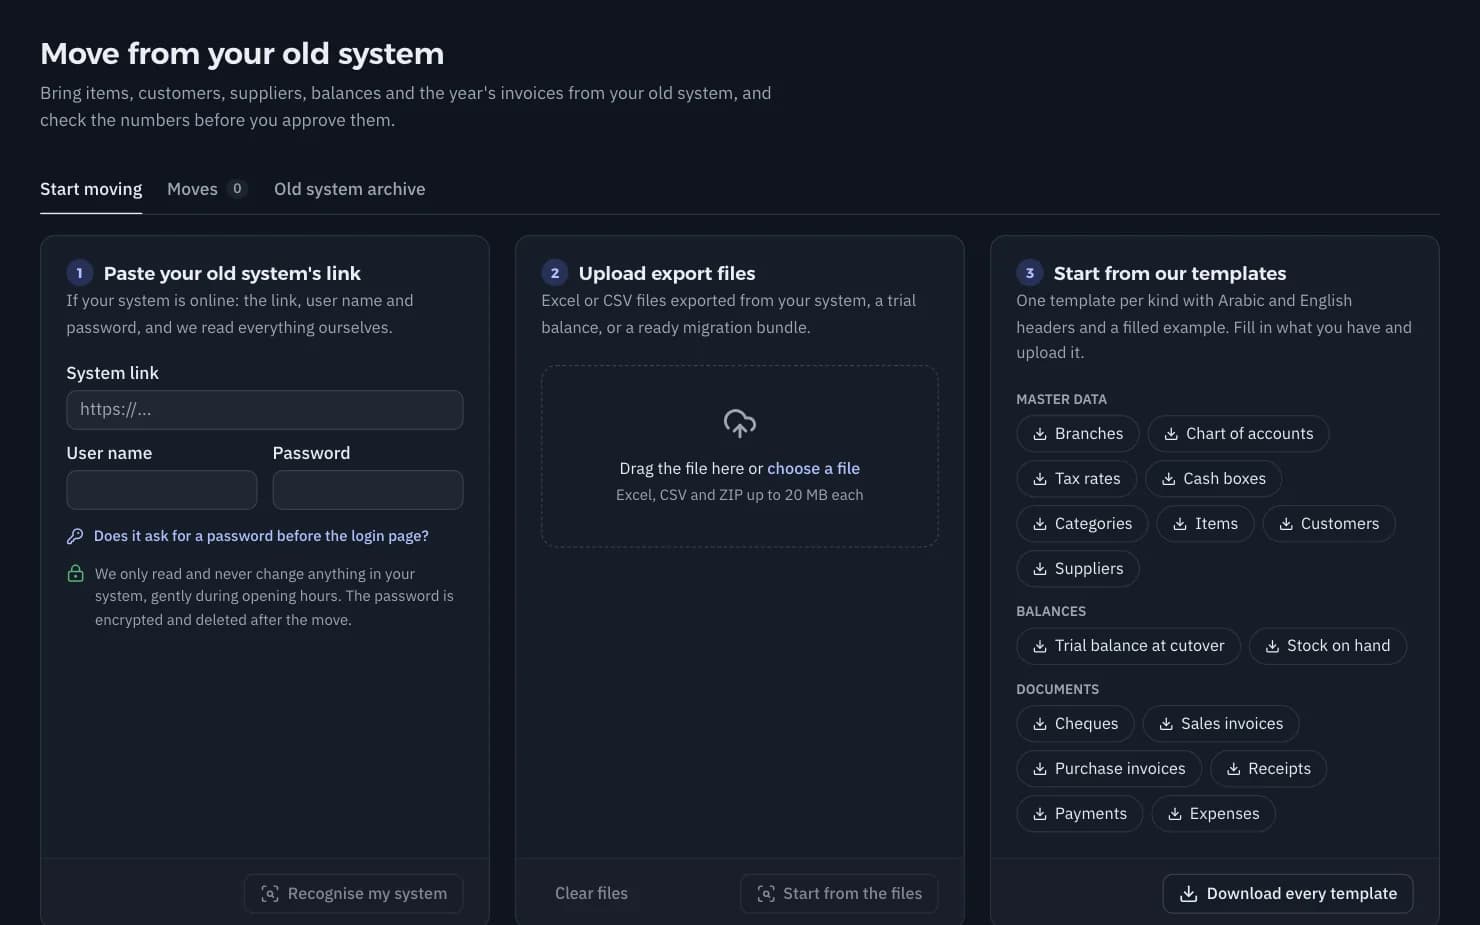Screen dimensions: 1480x925
Task: Click Start from the files
Action: [839, 894]
